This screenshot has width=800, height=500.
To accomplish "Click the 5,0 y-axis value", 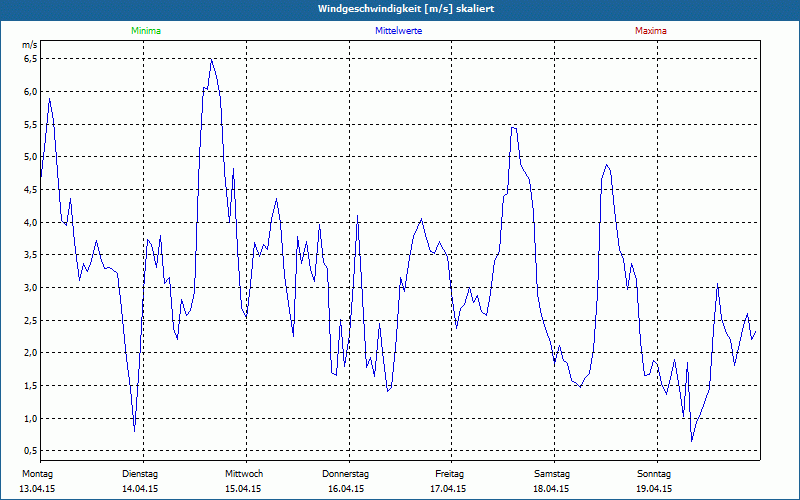I will pyautogui.click(x=31, y=157).
